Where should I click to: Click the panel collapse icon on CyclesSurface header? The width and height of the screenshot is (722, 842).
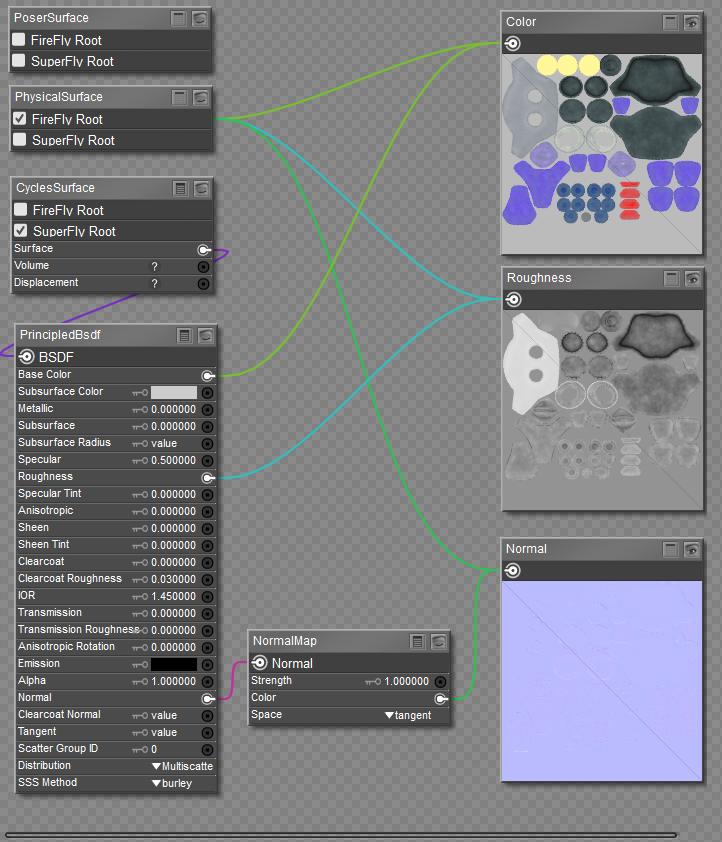point(180,188)
